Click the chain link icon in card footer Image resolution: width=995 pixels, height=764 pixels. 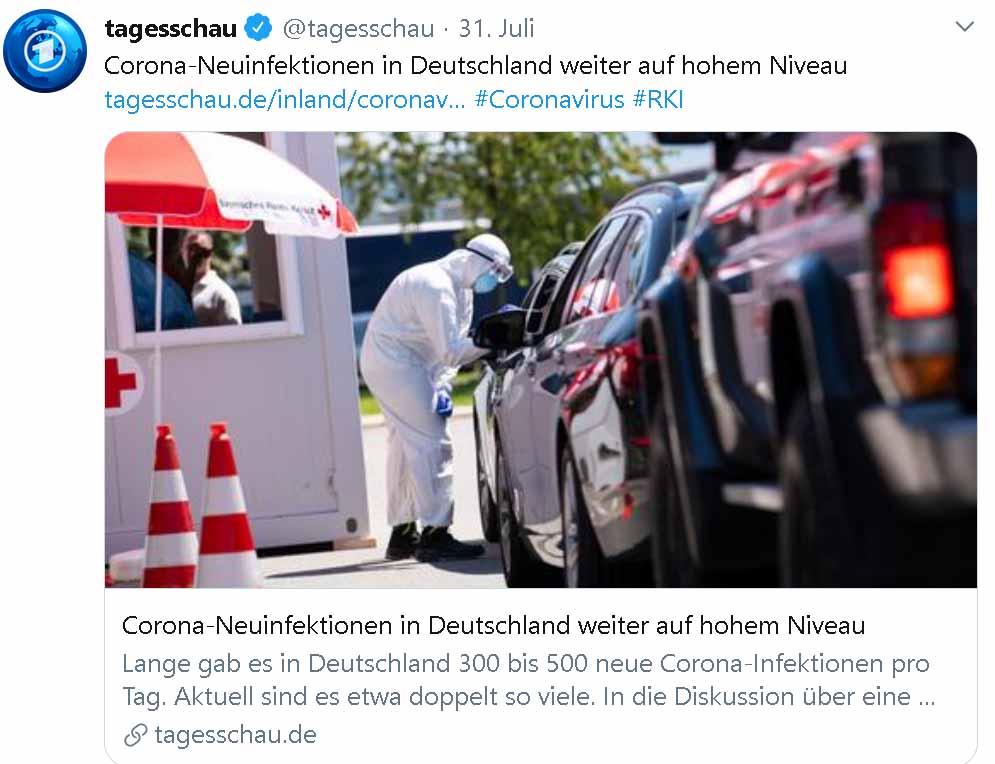[x=135, y=735]
